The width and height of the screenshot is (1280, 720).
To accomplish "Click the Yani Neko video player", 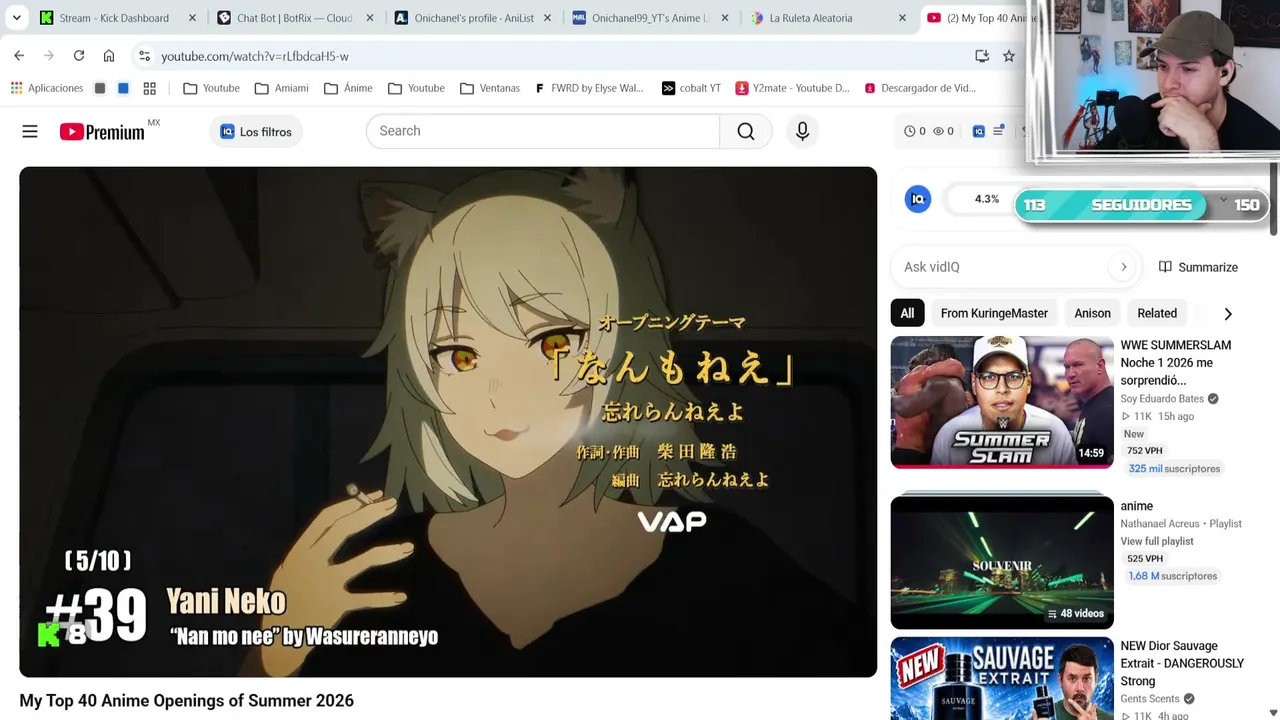I will tap(448, 422).
